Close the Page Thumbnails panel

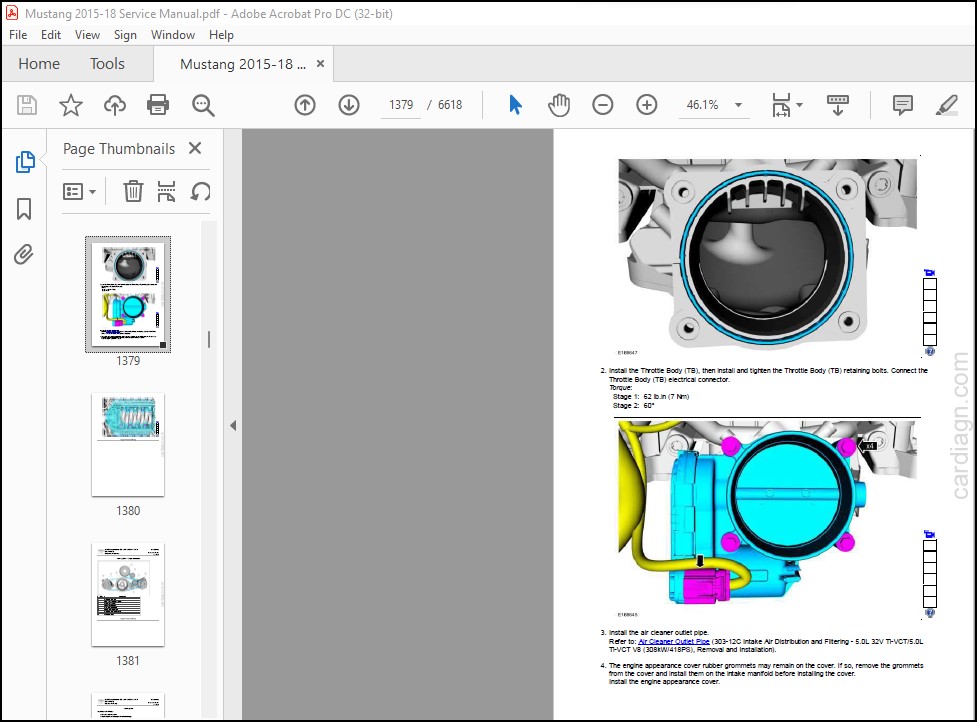(195, 148)
